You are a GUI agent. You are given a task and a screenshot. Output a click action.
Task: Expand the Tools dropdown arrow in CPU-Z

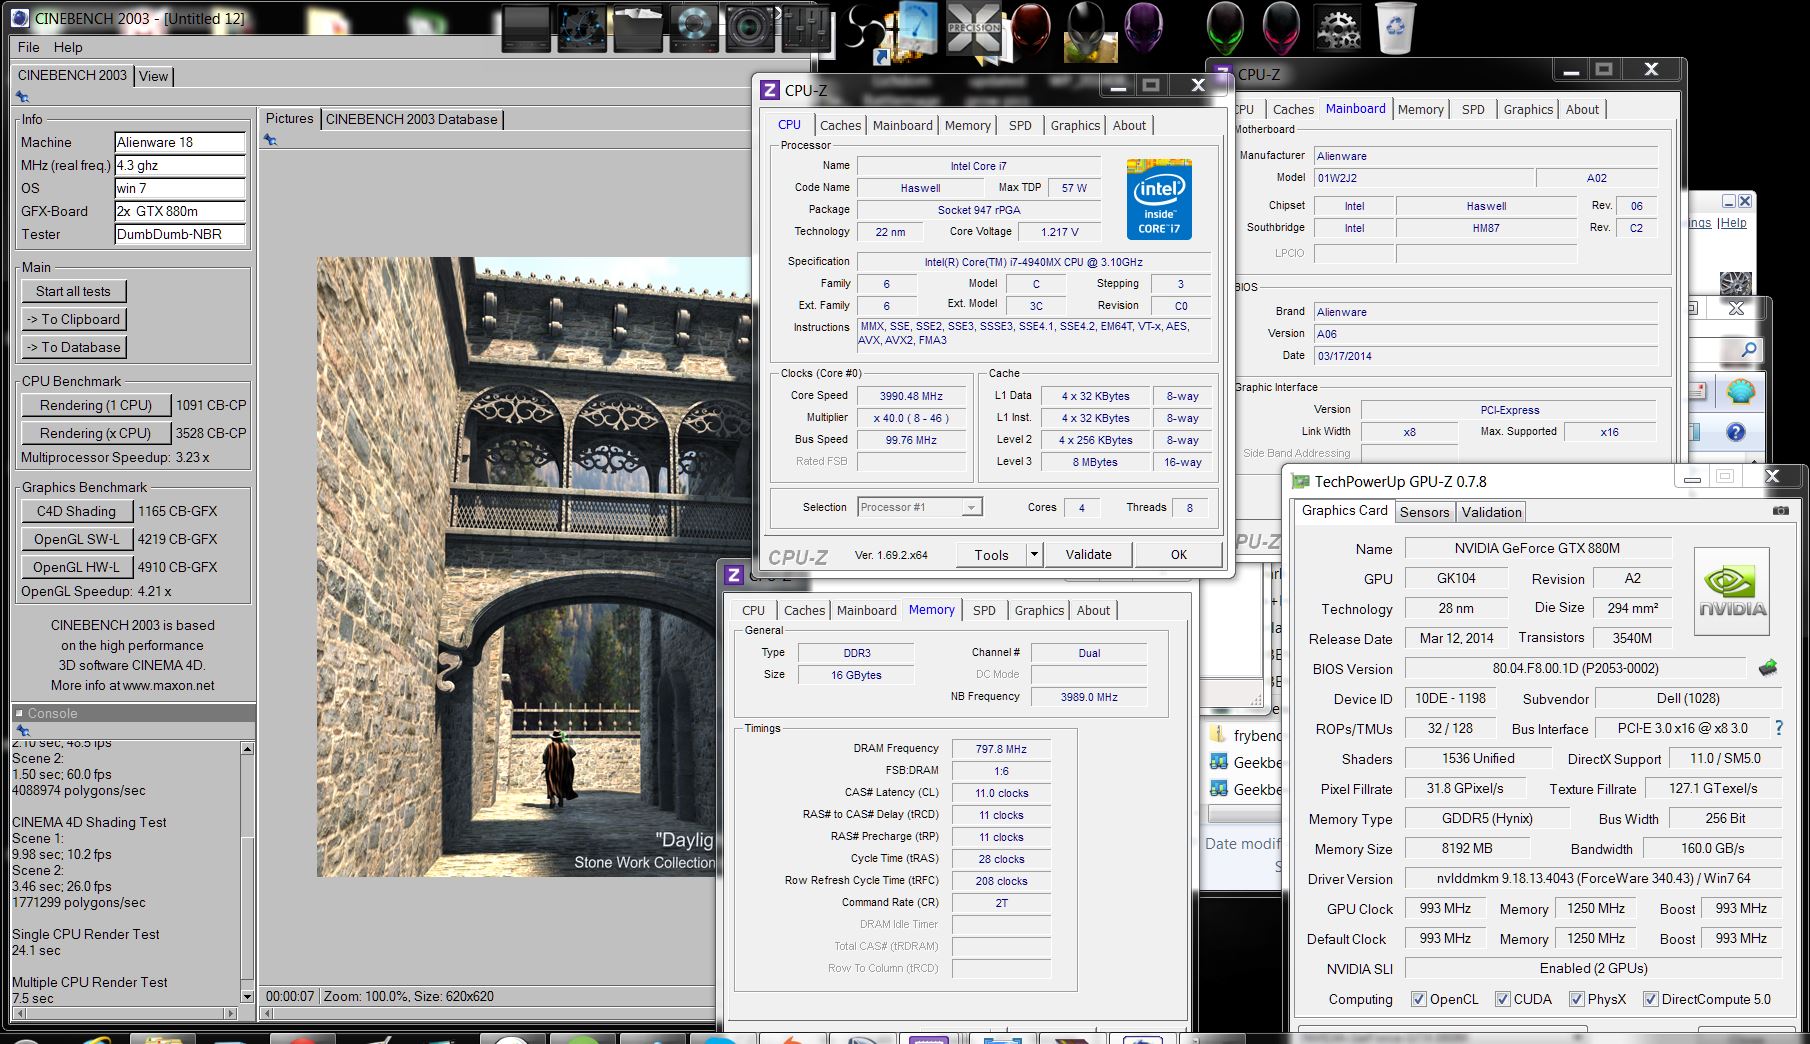tap(1034, 554)
